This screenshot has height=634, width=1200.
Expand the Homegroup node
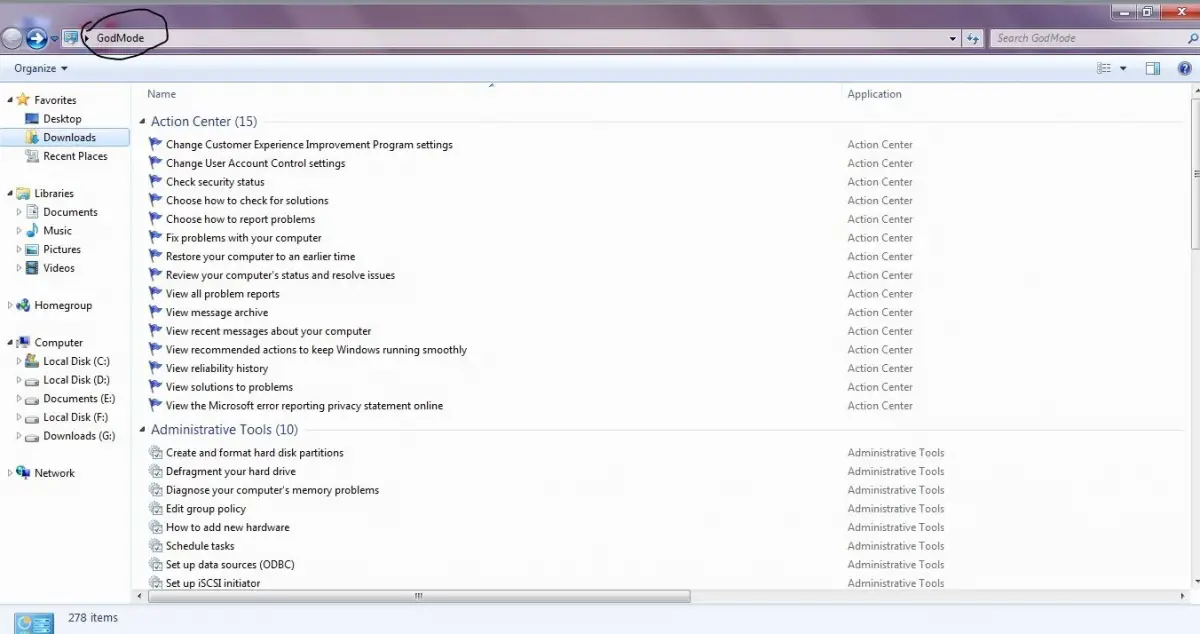click(x=10, y=305)
